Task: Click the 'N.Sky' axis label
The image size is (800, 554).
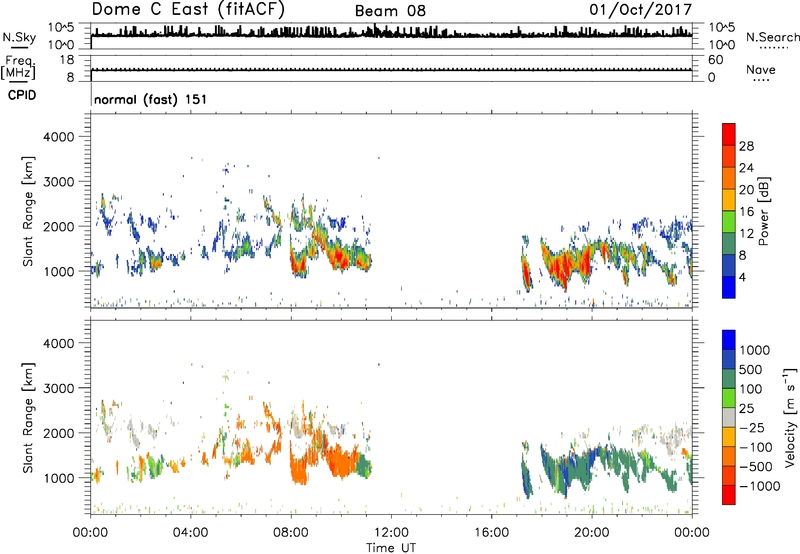Action: (19, 37)
